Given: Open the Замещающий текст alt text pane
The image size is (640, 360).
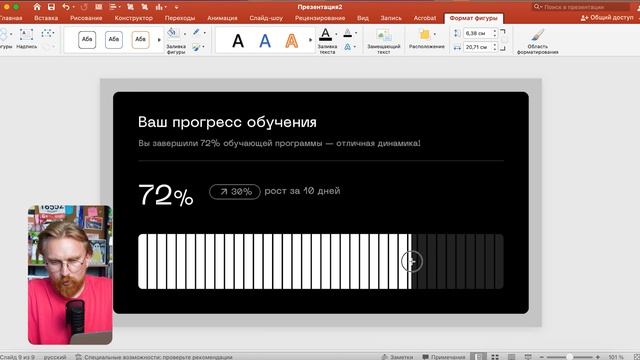Looking at the screenshot, I should 384,41.
